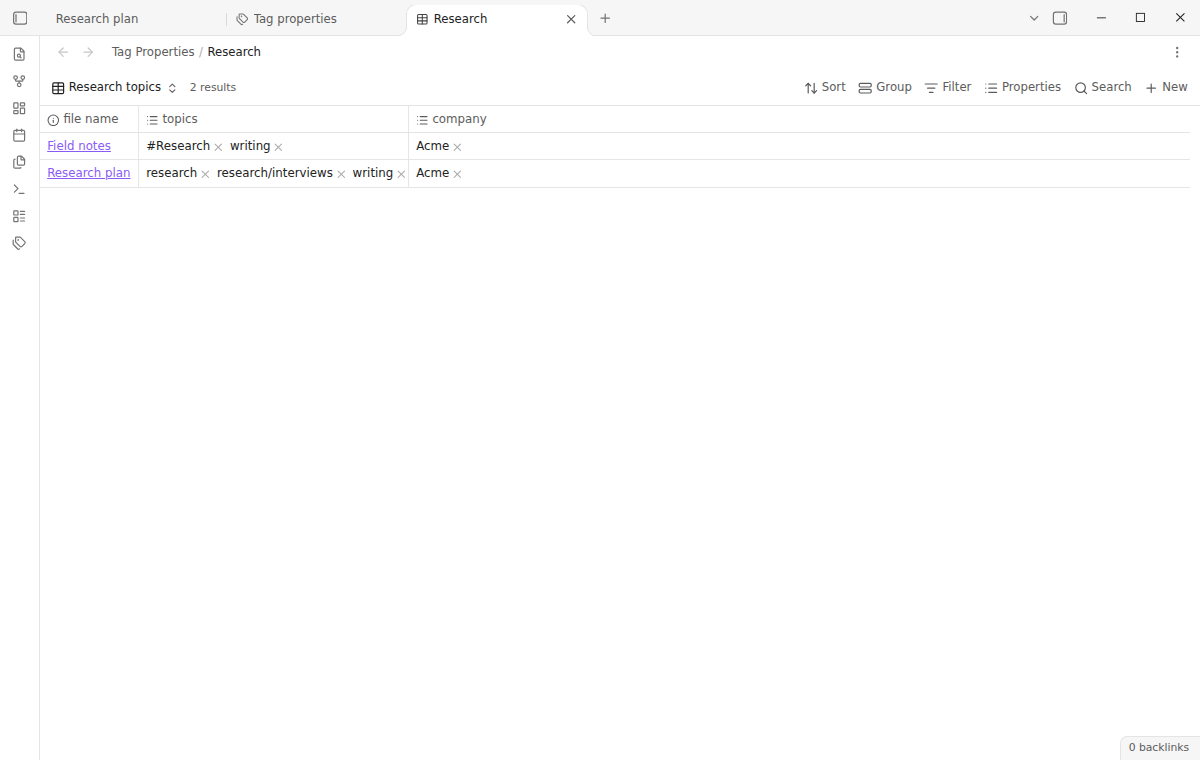The image size is (1200, 760).
Task: Minimize the application window
Action: 1101,18
